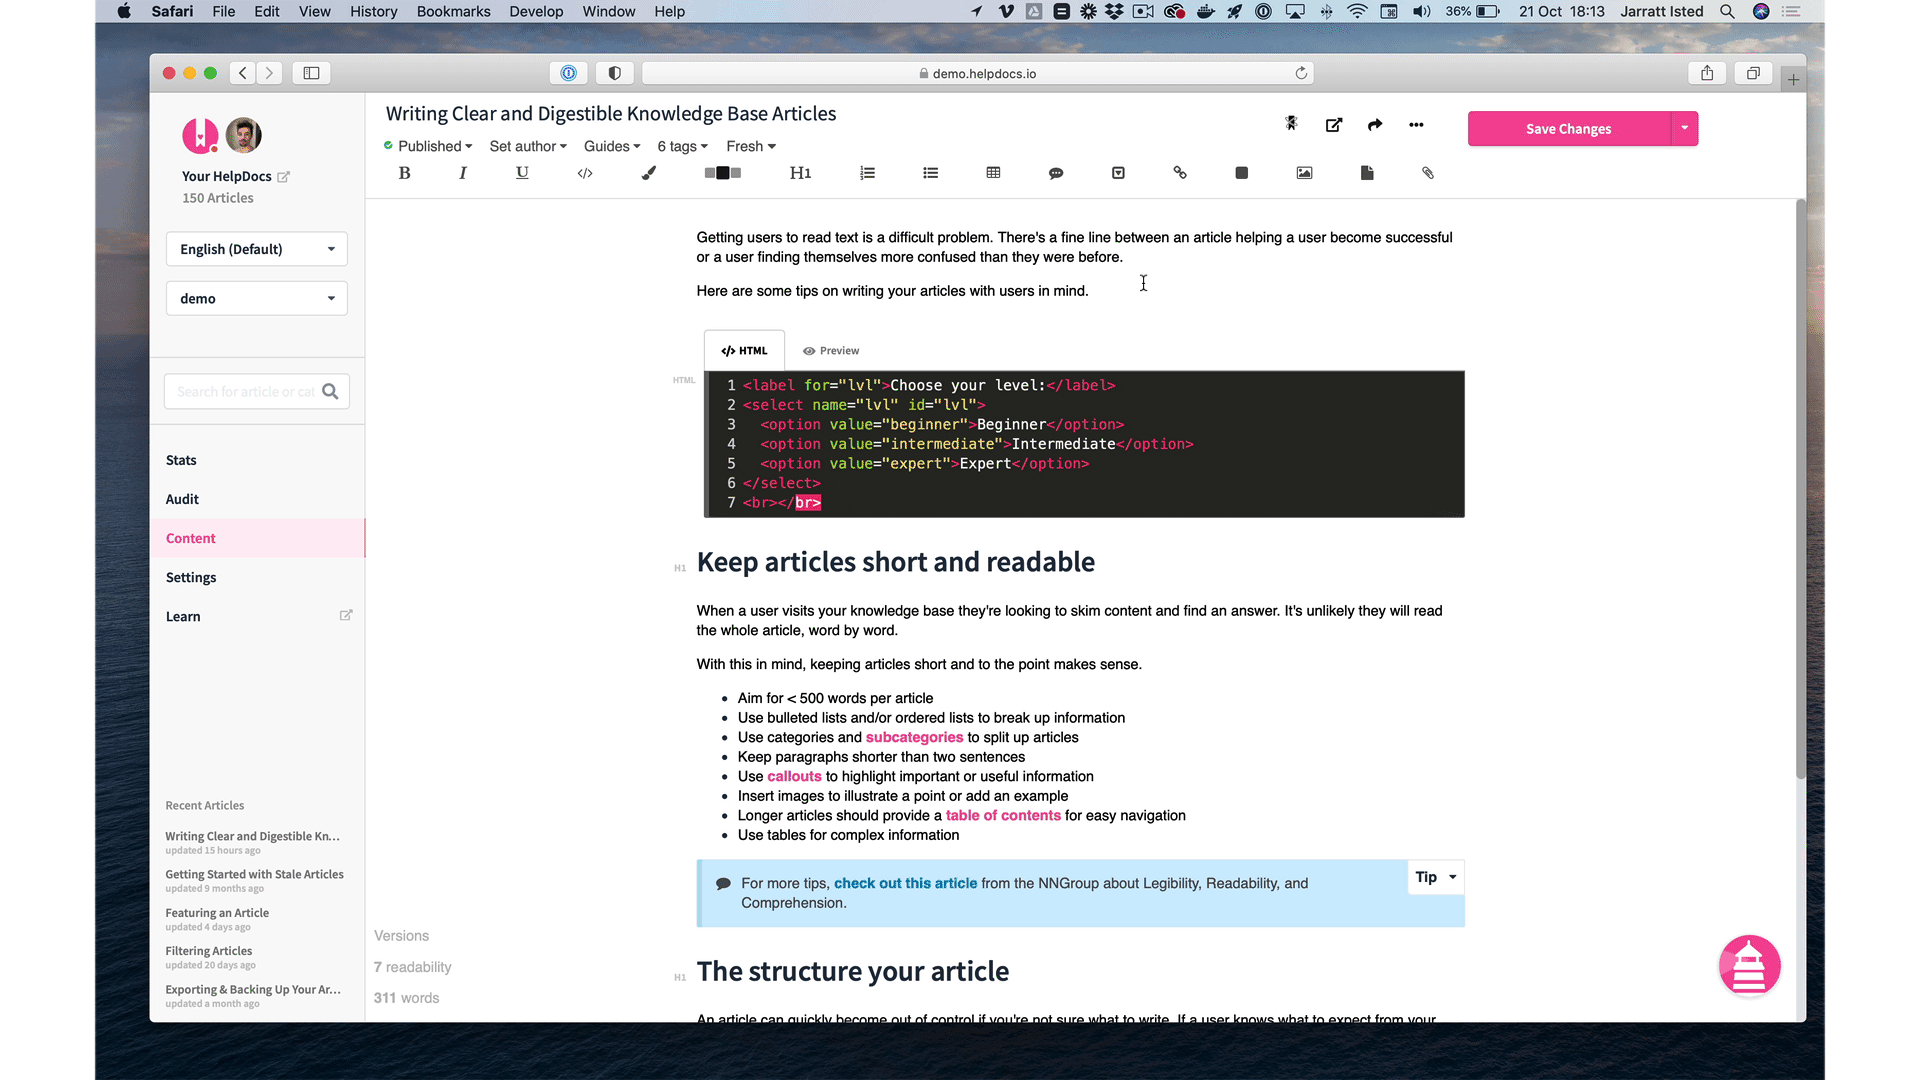
Task: Select Stats from sidebar navigation
Action: click(x=181, y=459)
